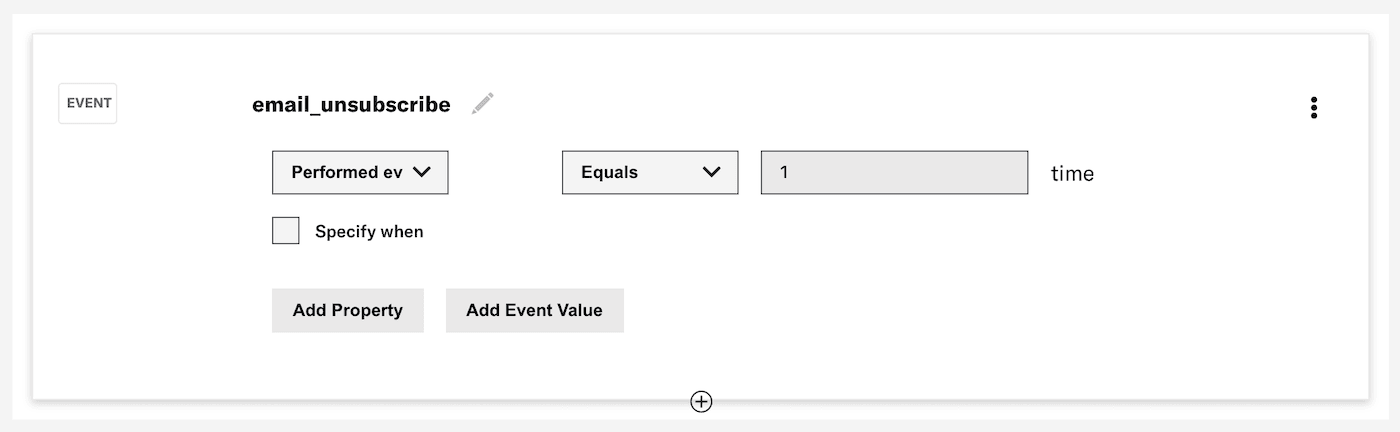Expand the Equals comparison dropdown

coord(650,172)
